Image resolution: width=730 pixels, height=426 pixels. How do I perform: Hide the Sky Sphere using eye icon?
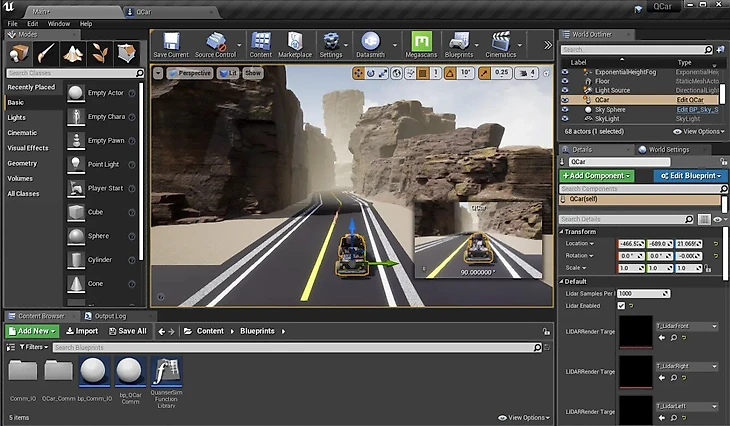tap(565, 109)
